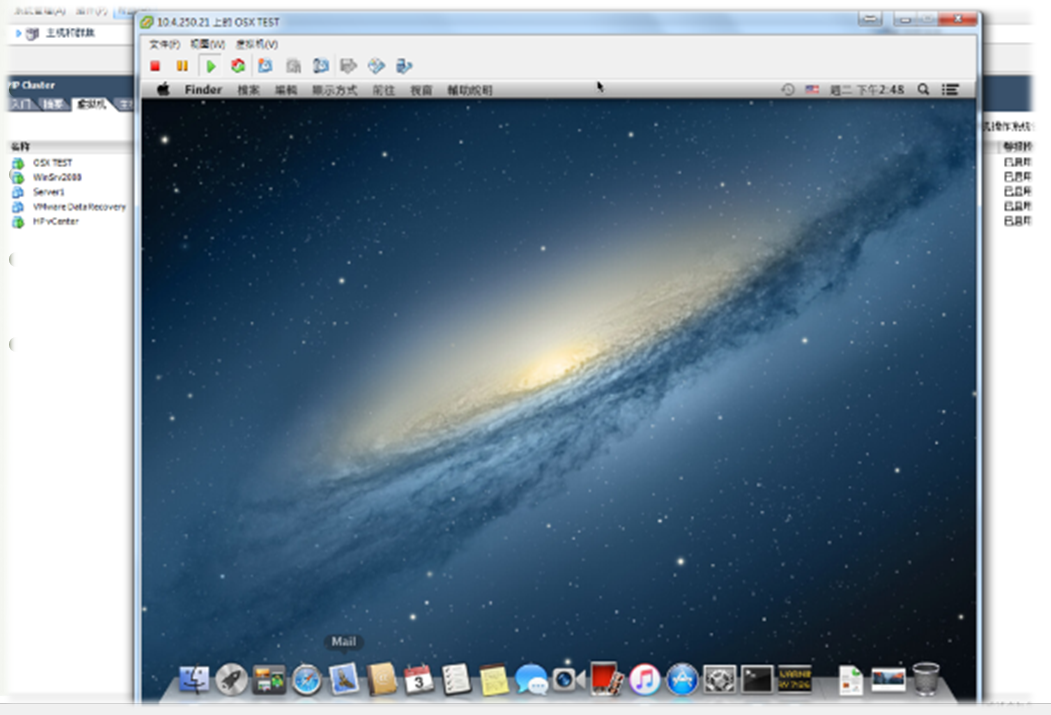Take a virtual machine snapshot
The width and height of the screenshot is (1051, 715).
click(265, 66)
